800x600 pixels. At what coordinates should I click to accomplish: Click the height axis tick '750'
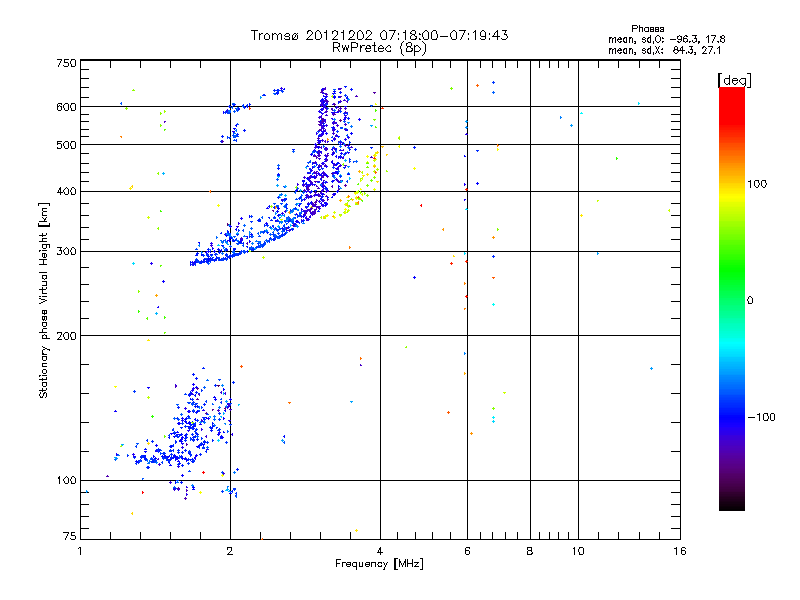coord(66,63)
